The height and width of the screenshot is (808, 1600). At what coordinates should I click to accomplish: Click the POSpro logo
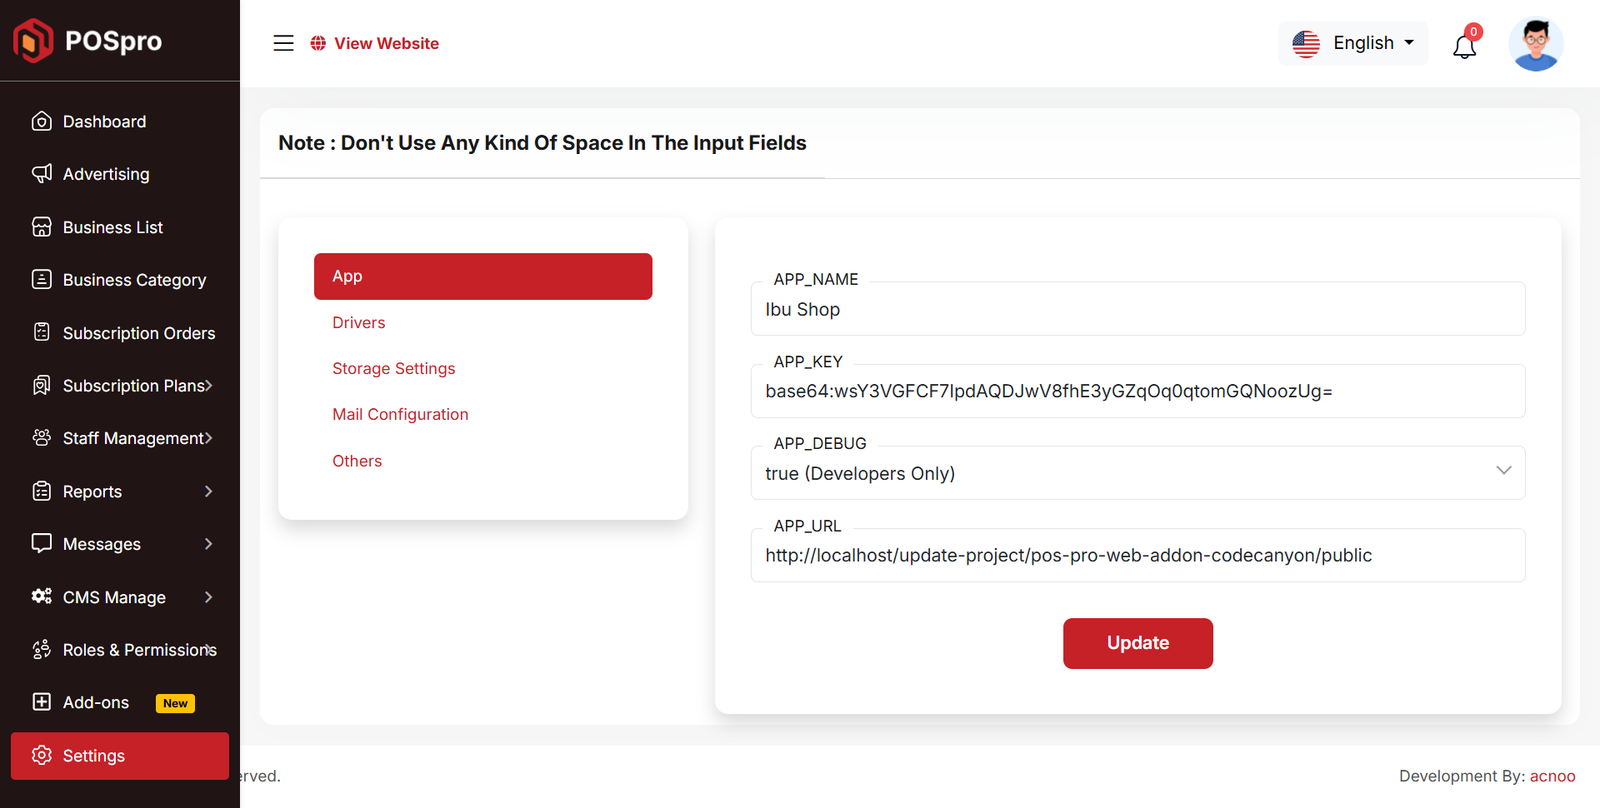(88, 41)
